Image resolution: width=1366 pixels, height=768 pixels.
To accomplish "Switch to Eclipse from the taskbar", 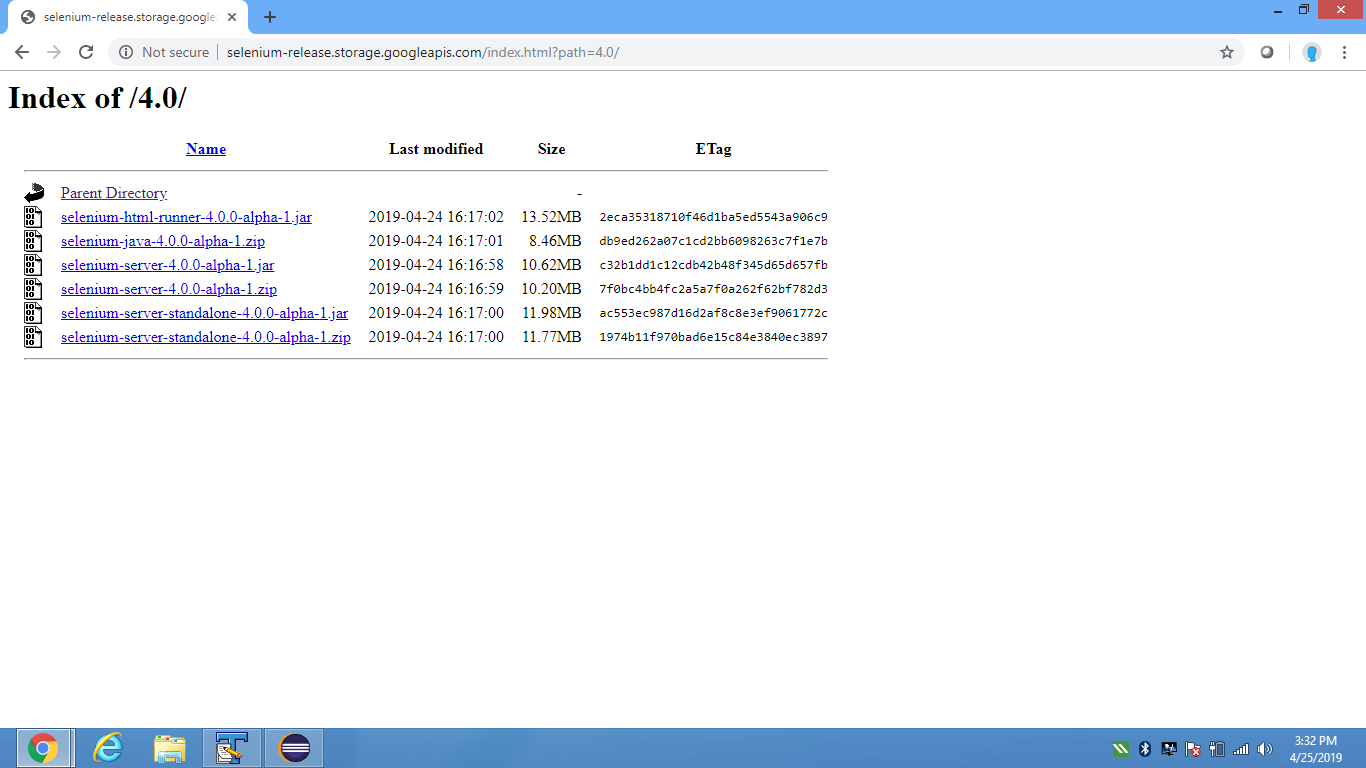I will (x=294, y=748).
